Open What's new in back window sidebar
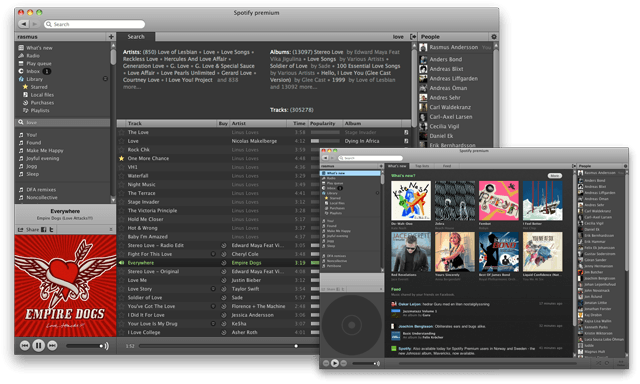The image size is (640, 384). (39, 48)
